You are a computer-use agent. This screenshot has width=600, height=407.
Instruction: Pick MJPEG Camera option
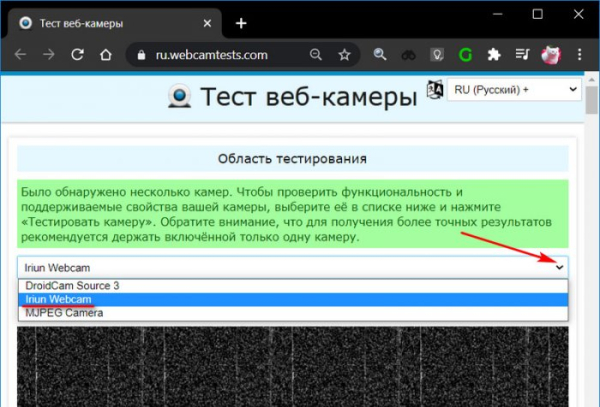(64, 312)
